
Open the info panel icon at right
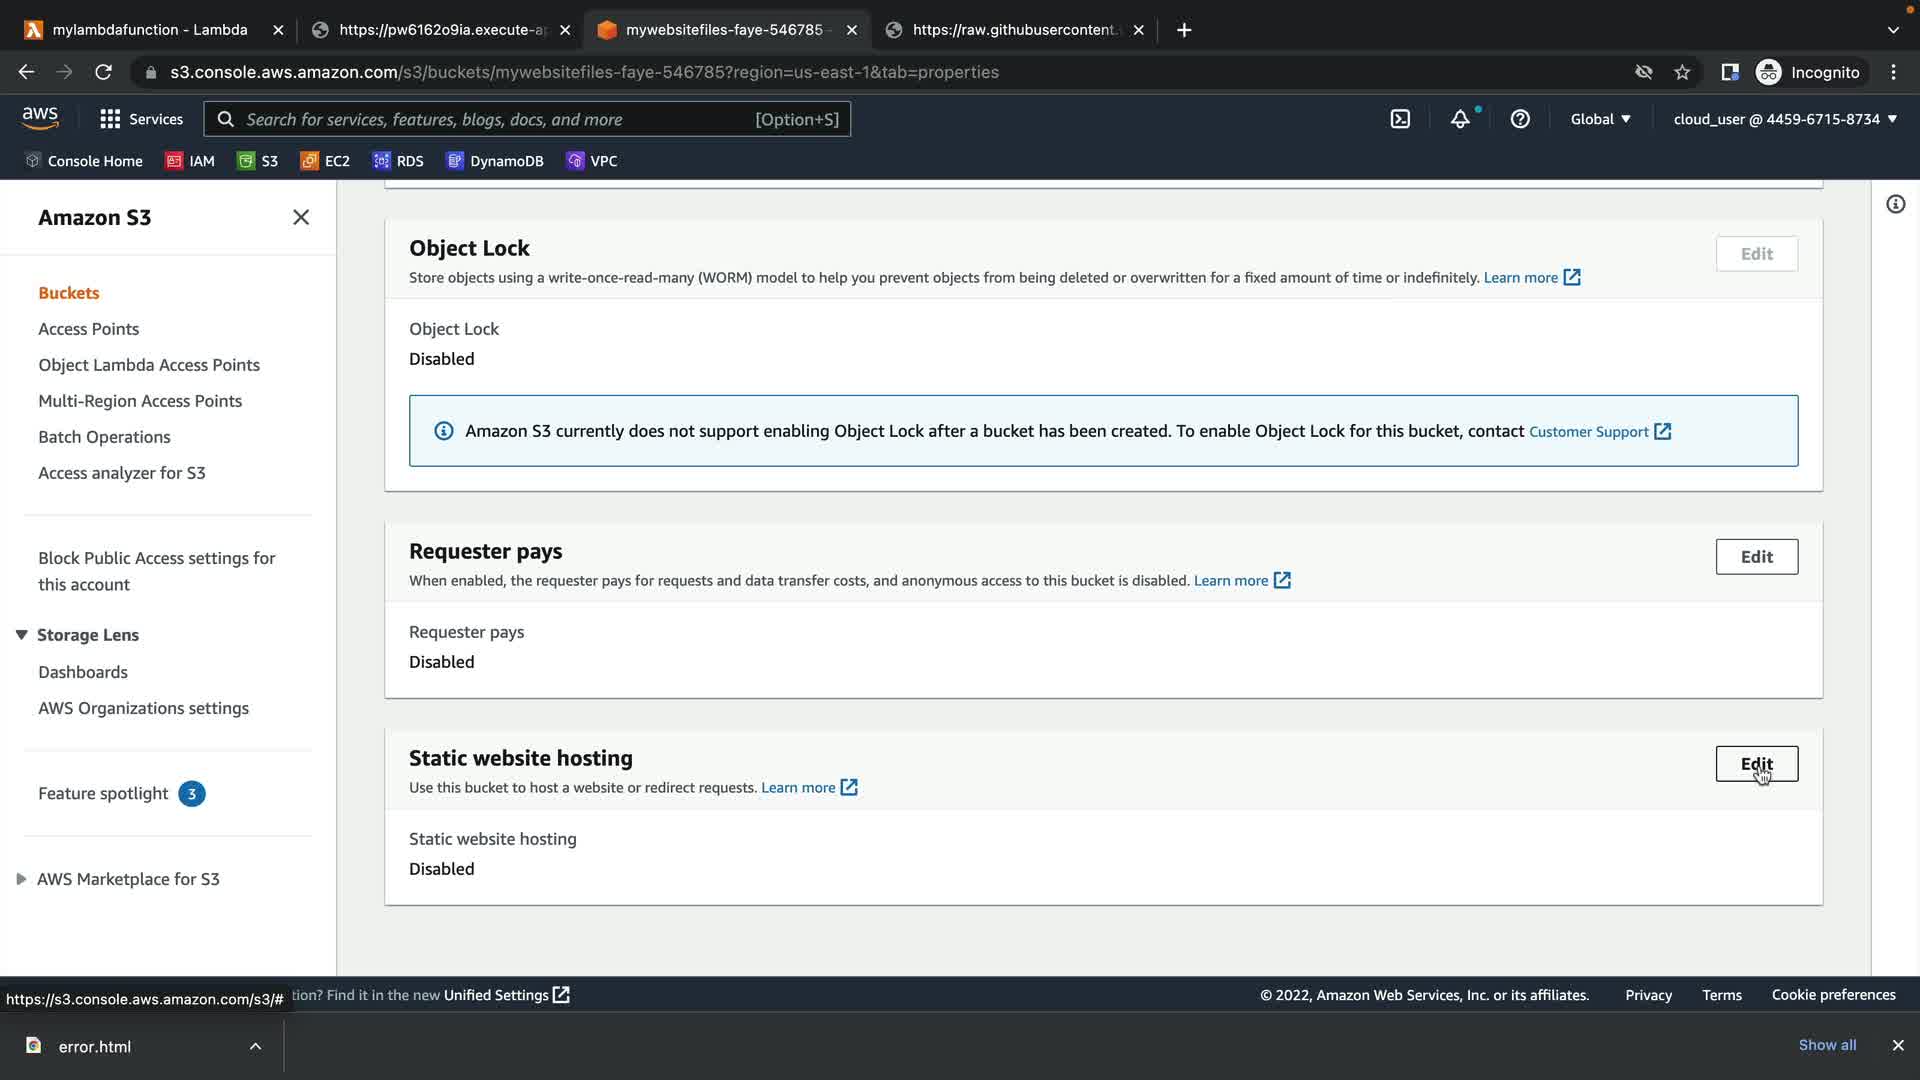(x=1895, y=205)
